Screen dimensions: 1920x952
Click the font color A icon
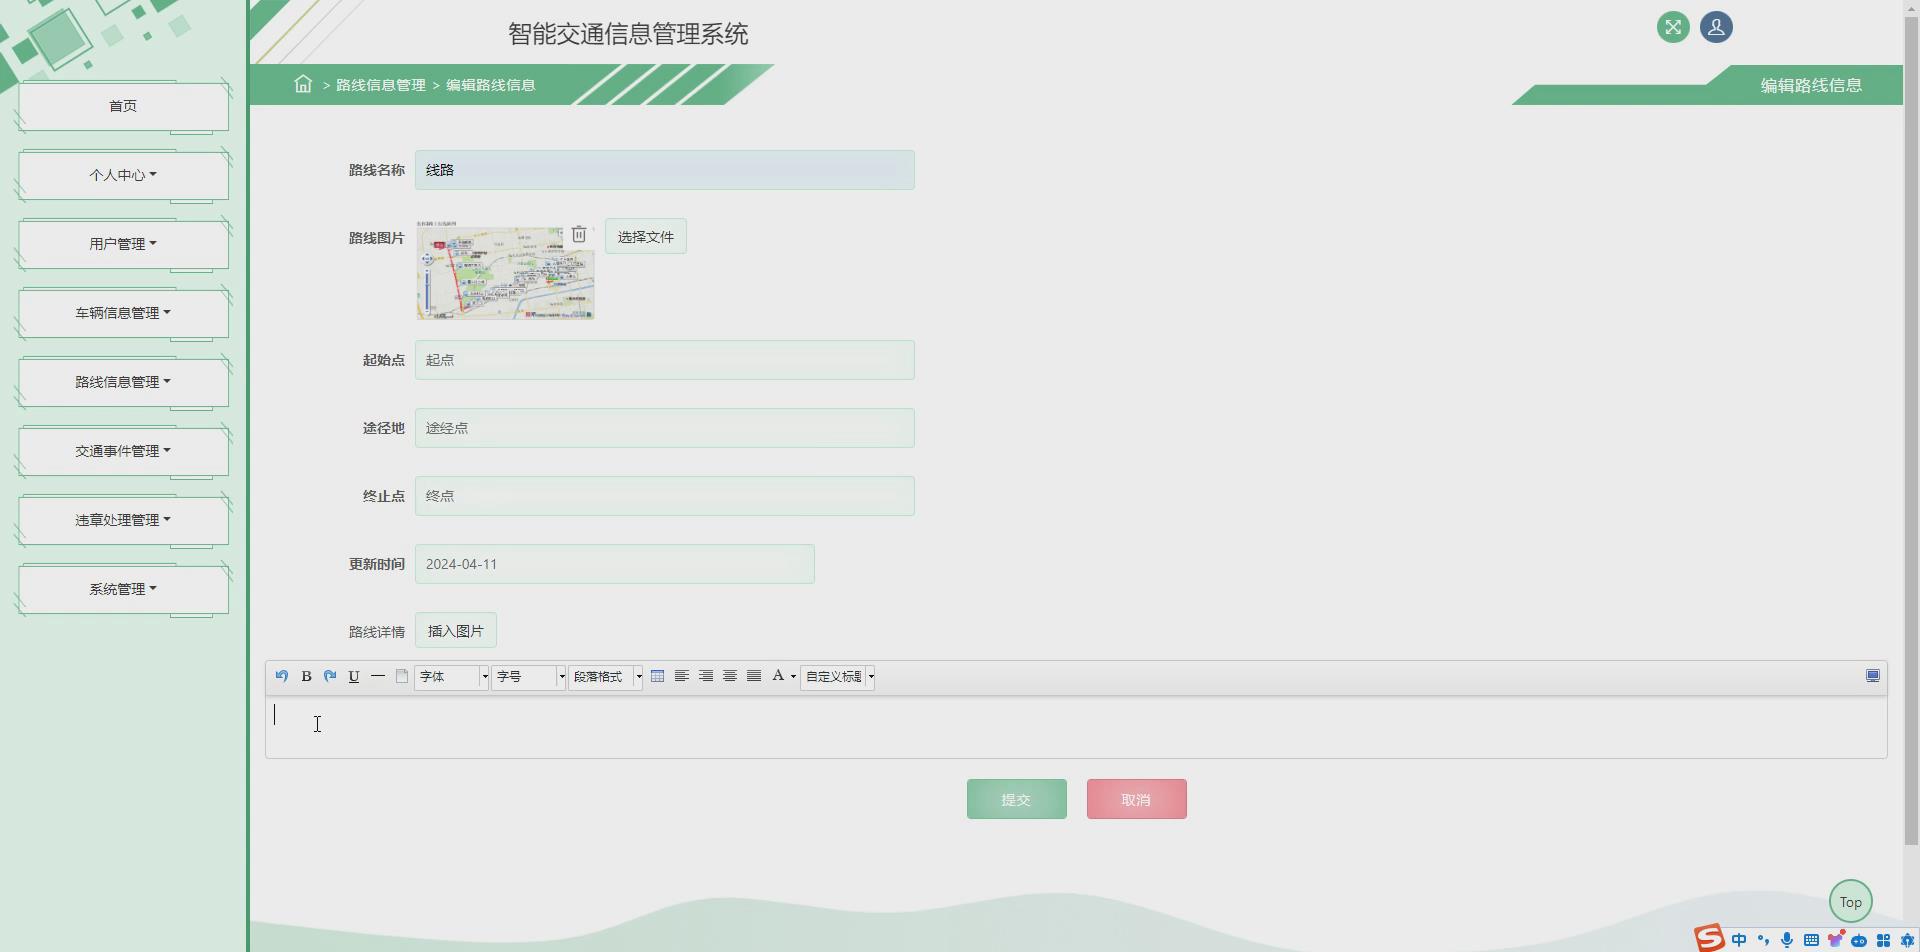(778, 676)
